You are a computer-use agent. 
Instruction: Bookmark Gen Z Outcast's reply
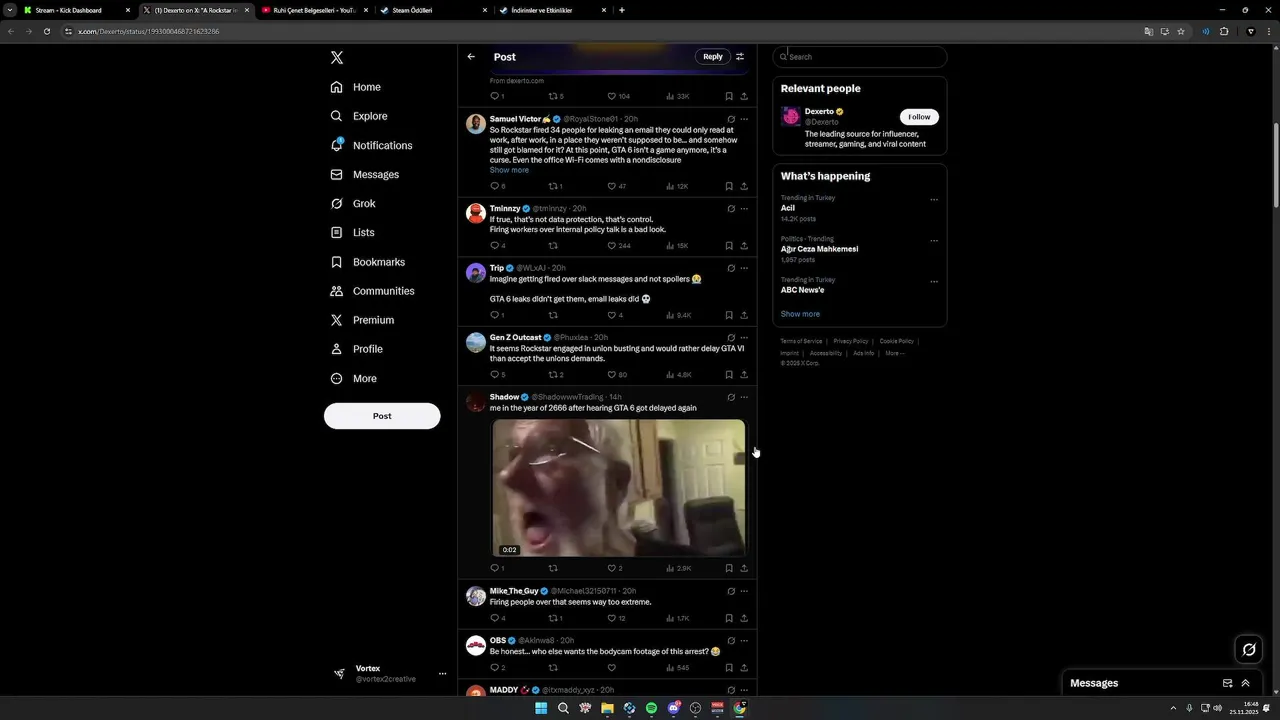tap(729, 375)
